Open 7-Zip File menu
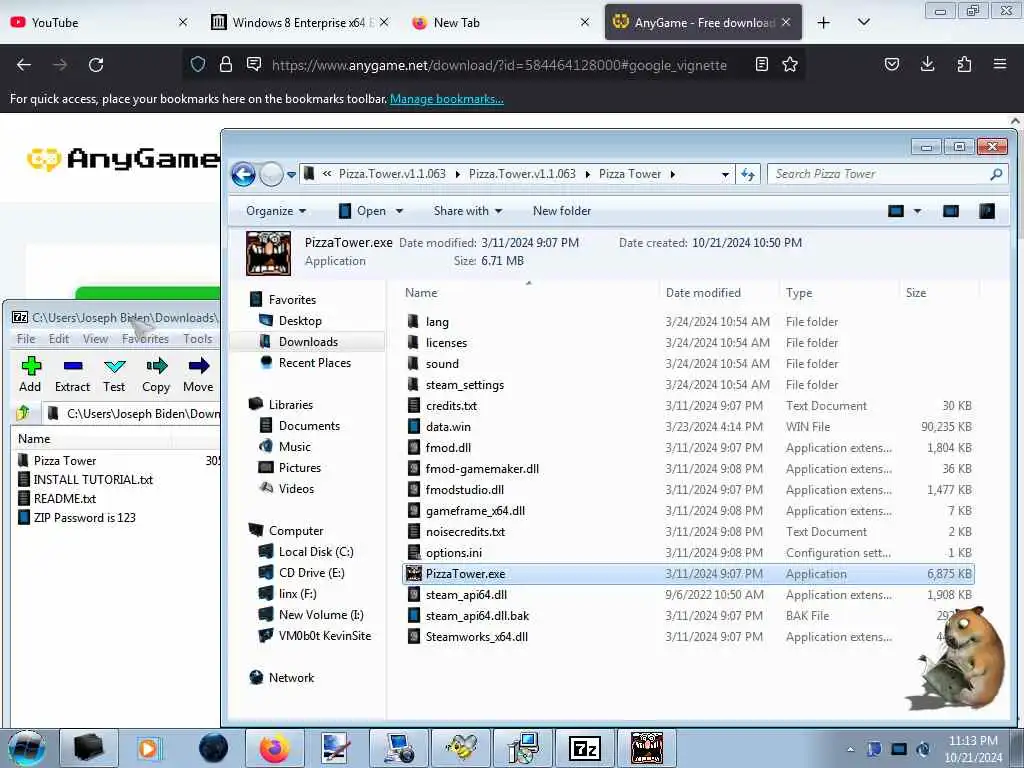The height and width of the screenshot is (768, 1024). pyautogui.click(x=26, y=339)
